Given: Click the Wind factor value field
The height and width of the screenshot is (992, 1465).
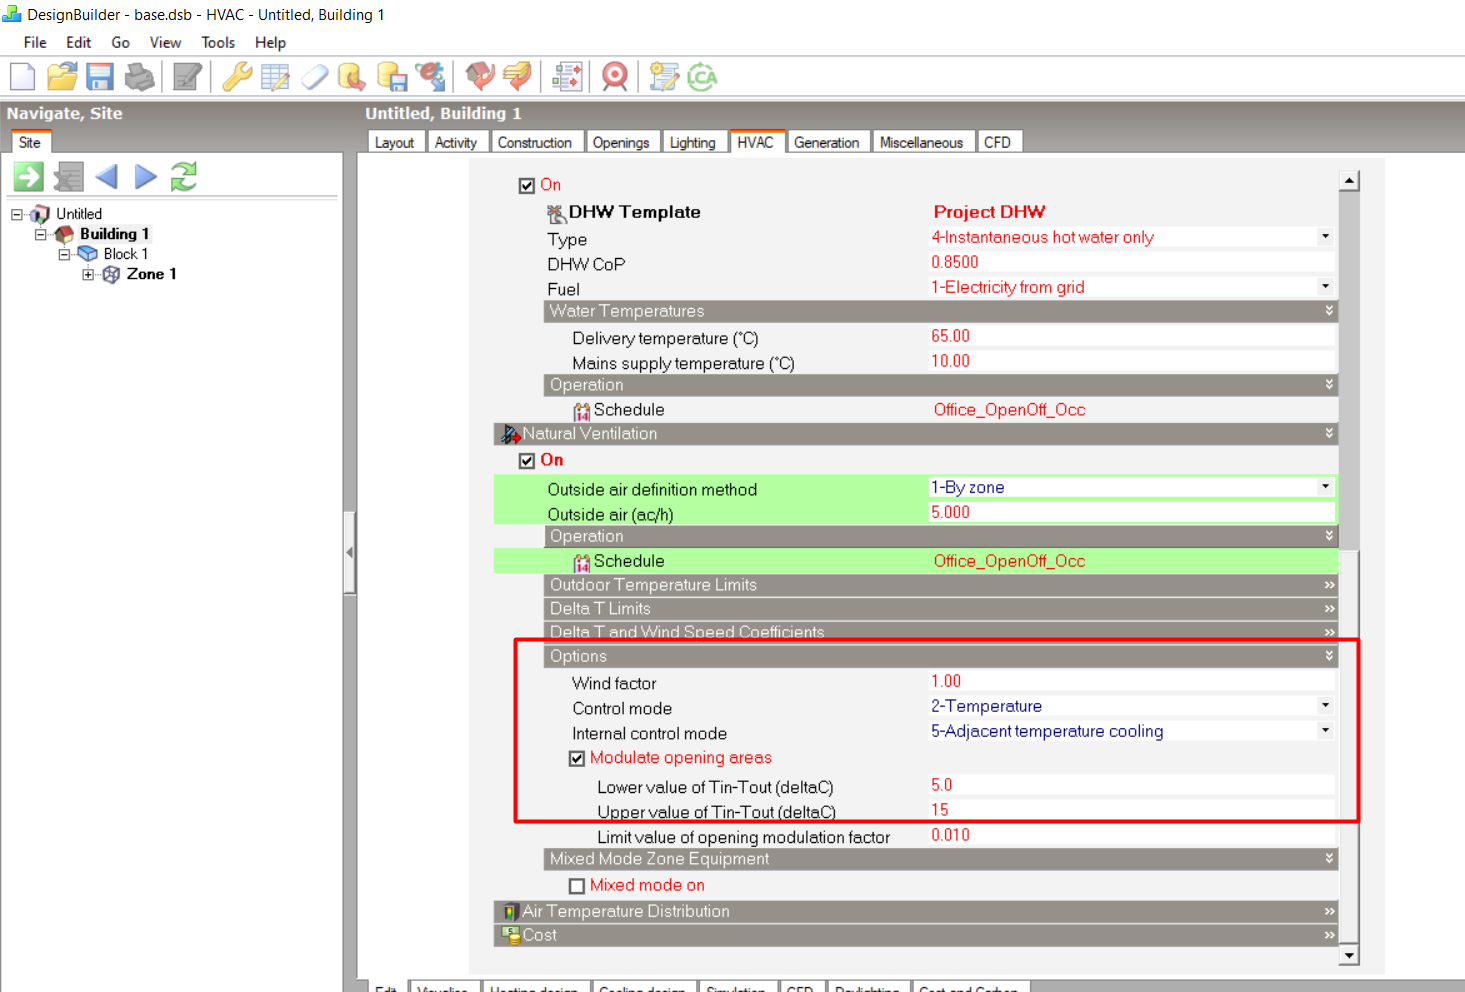Looking at the screenshot, I should pos(1131,681).
